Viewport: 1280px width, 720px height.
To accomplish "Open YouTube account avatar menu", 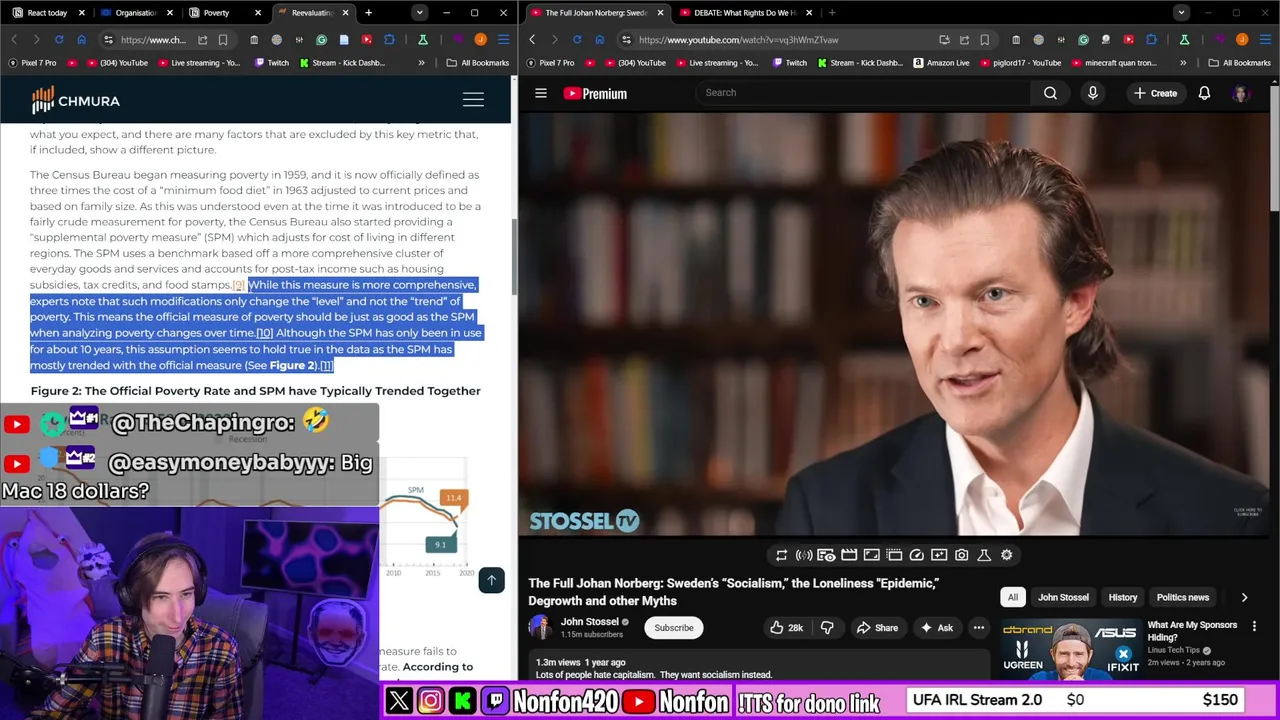I will click(1241, 93).
